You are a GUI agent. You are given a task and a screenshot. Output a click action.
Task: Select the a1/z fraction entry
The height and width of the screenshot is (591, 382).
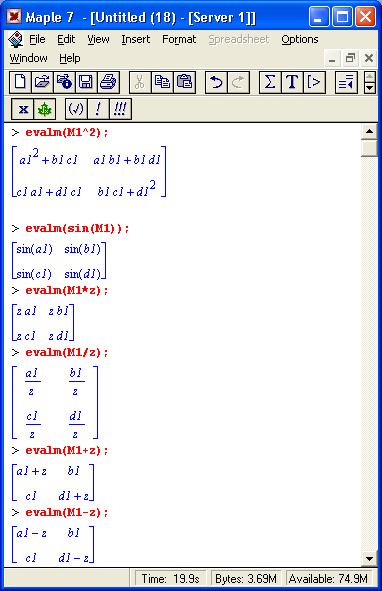tap(32, 382)
